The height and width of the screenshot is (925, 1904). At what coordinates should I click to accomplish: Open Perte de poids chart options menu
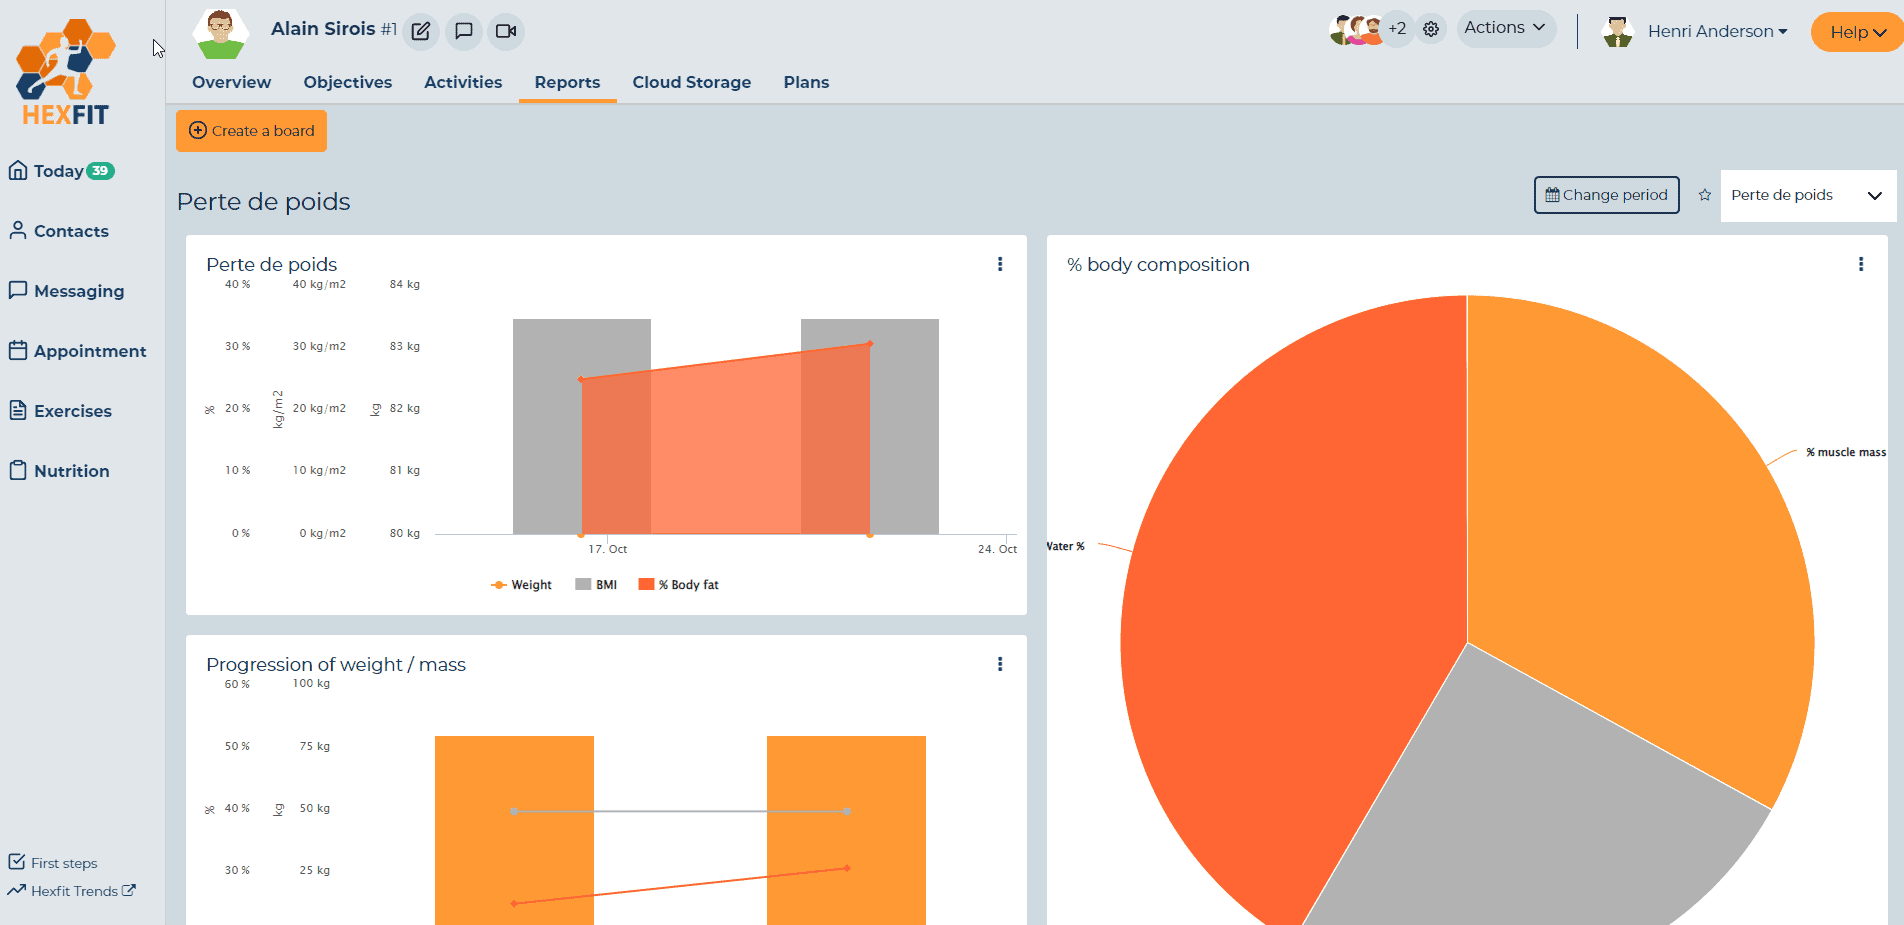click(x=1000, y=264)
